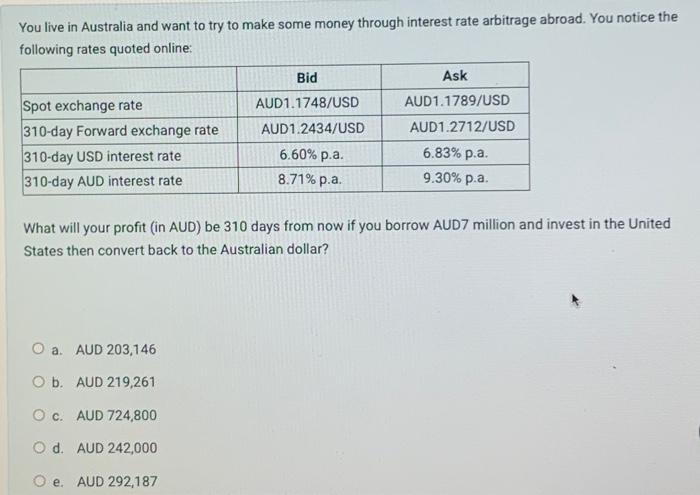700x495 pixels.
Task: Click the answer text AUD 242,000
Action: click(x=117, y=448)
